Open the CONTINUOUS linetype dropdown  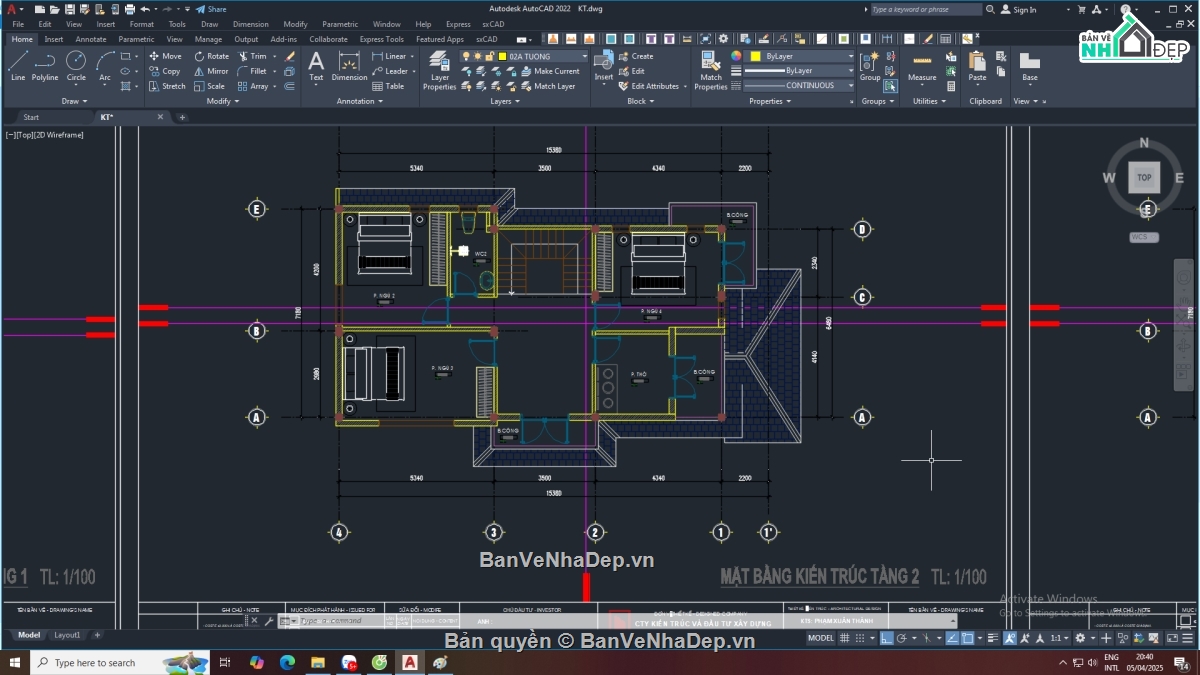click(x=798, y=86)
